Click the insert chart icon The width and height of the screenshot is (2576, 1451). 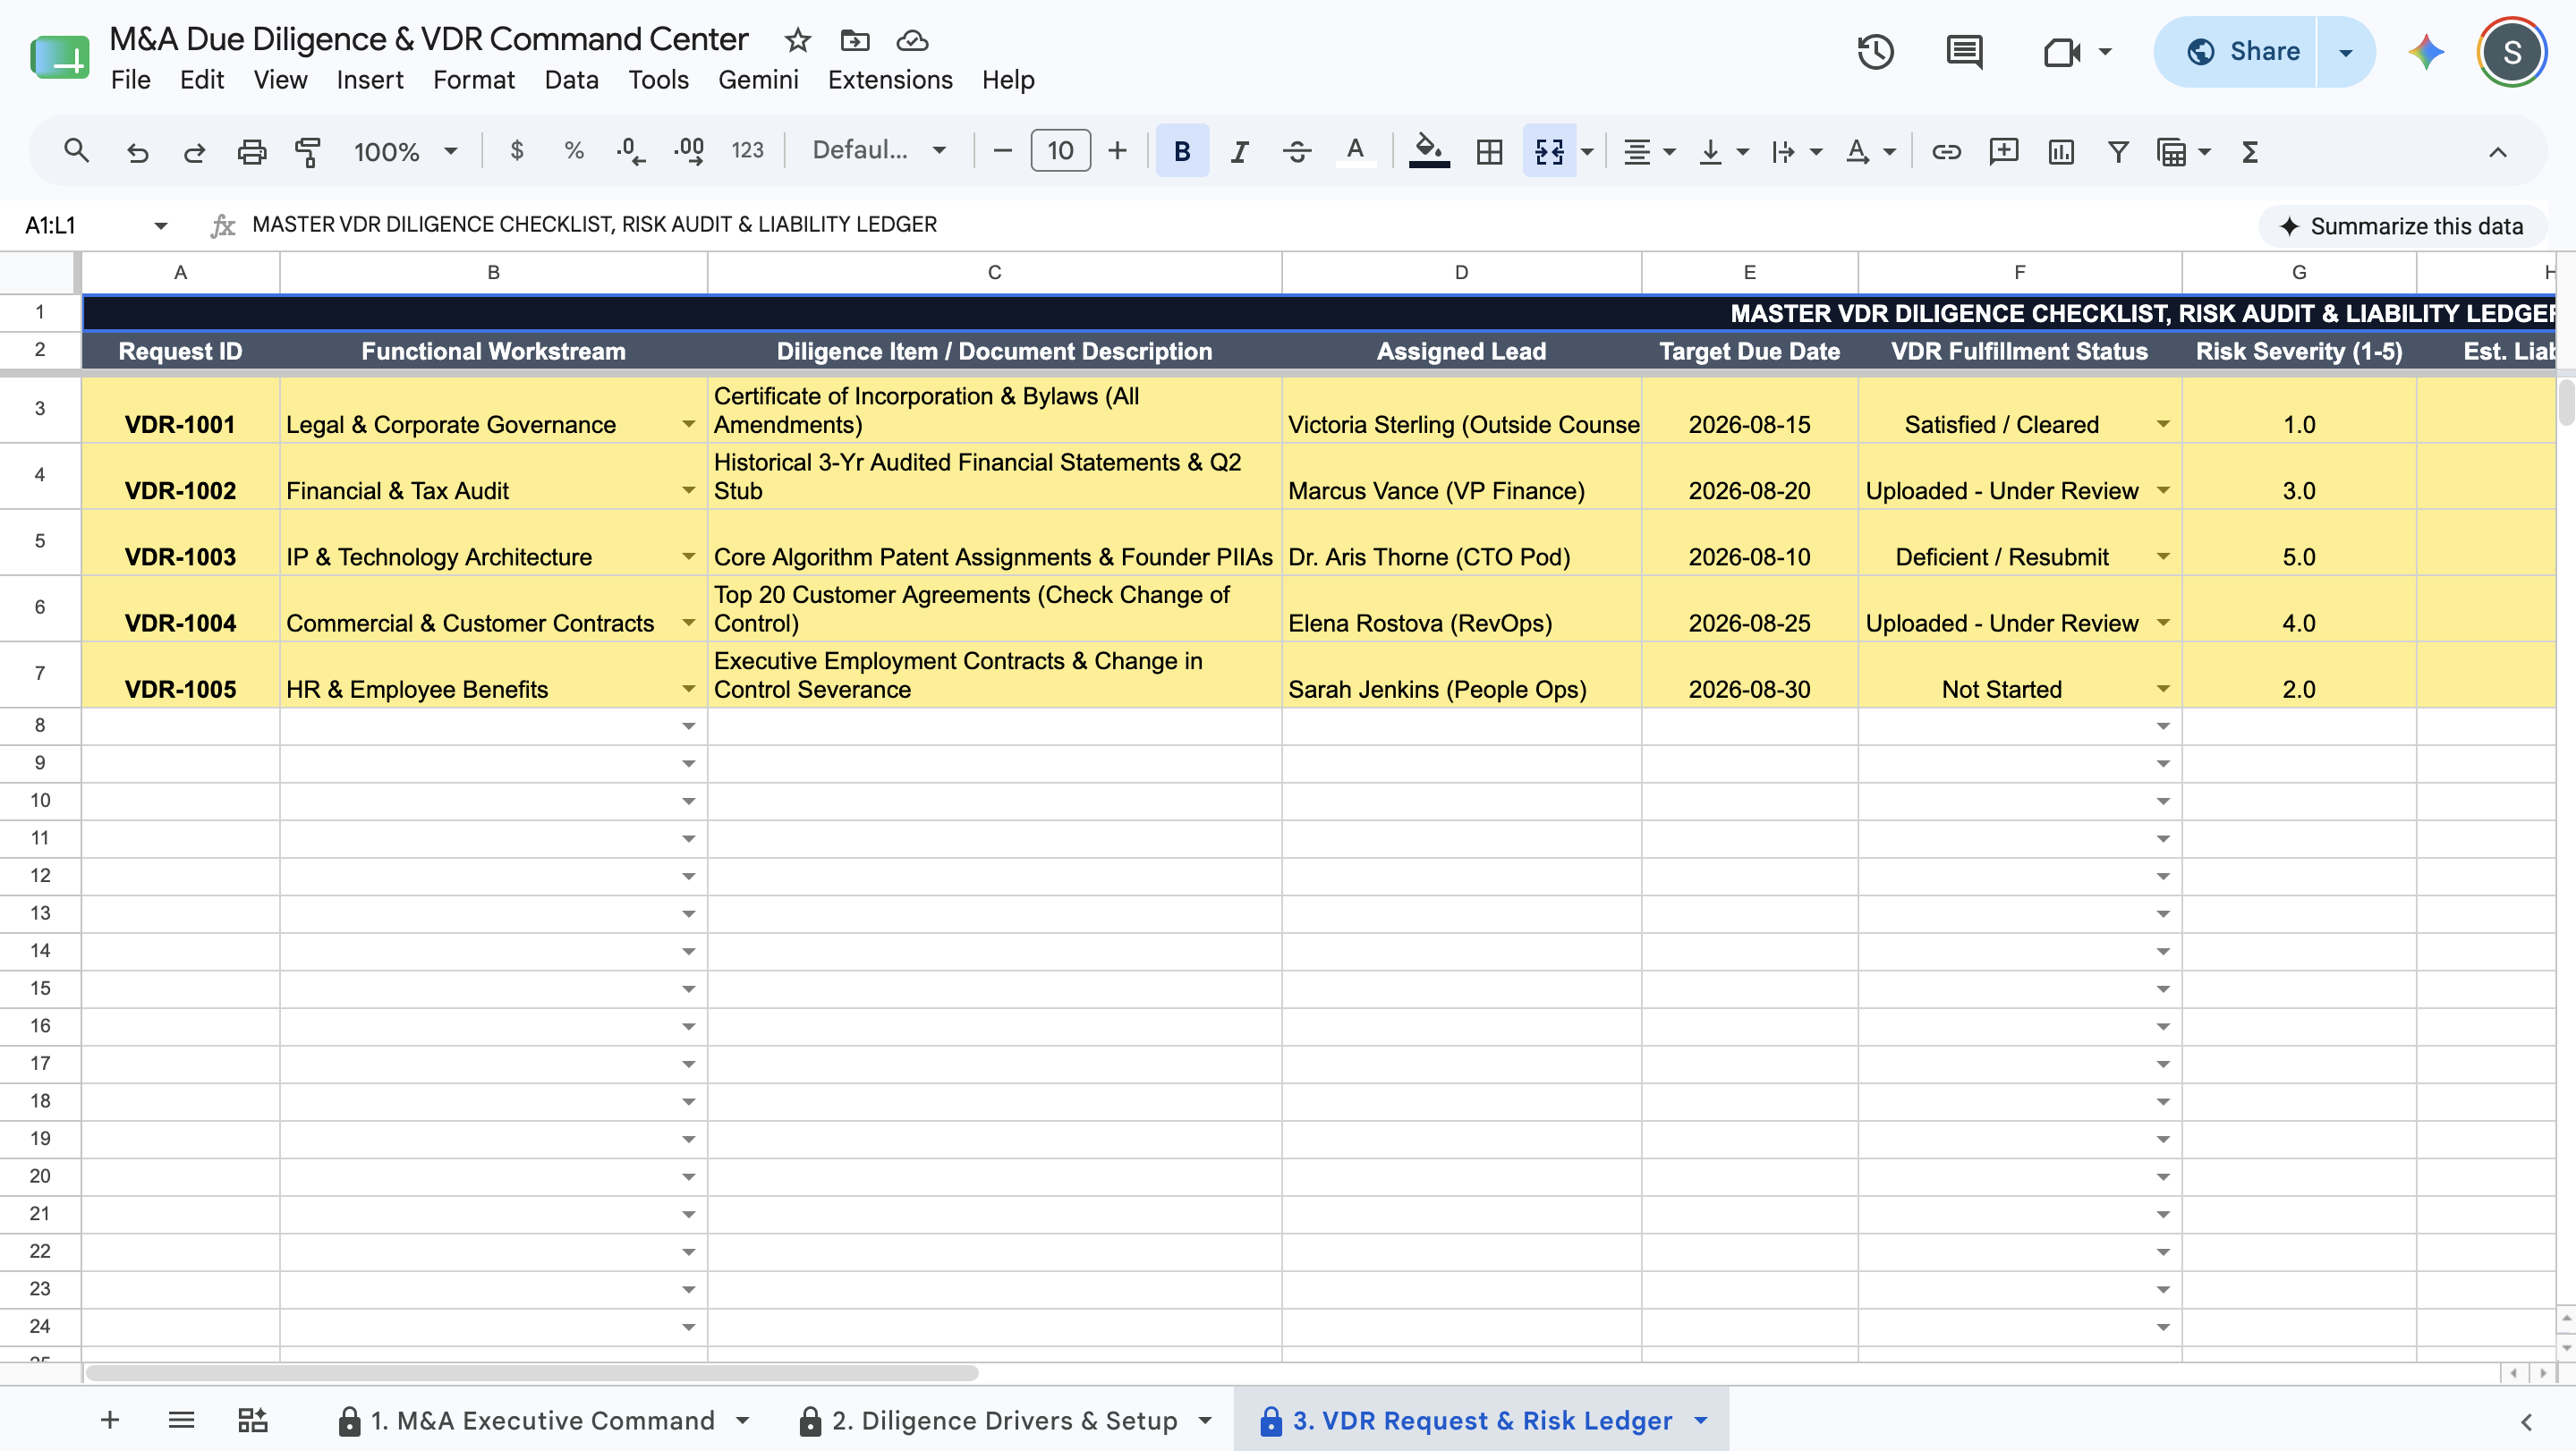pyautogui.click(x=2061, y=151)
